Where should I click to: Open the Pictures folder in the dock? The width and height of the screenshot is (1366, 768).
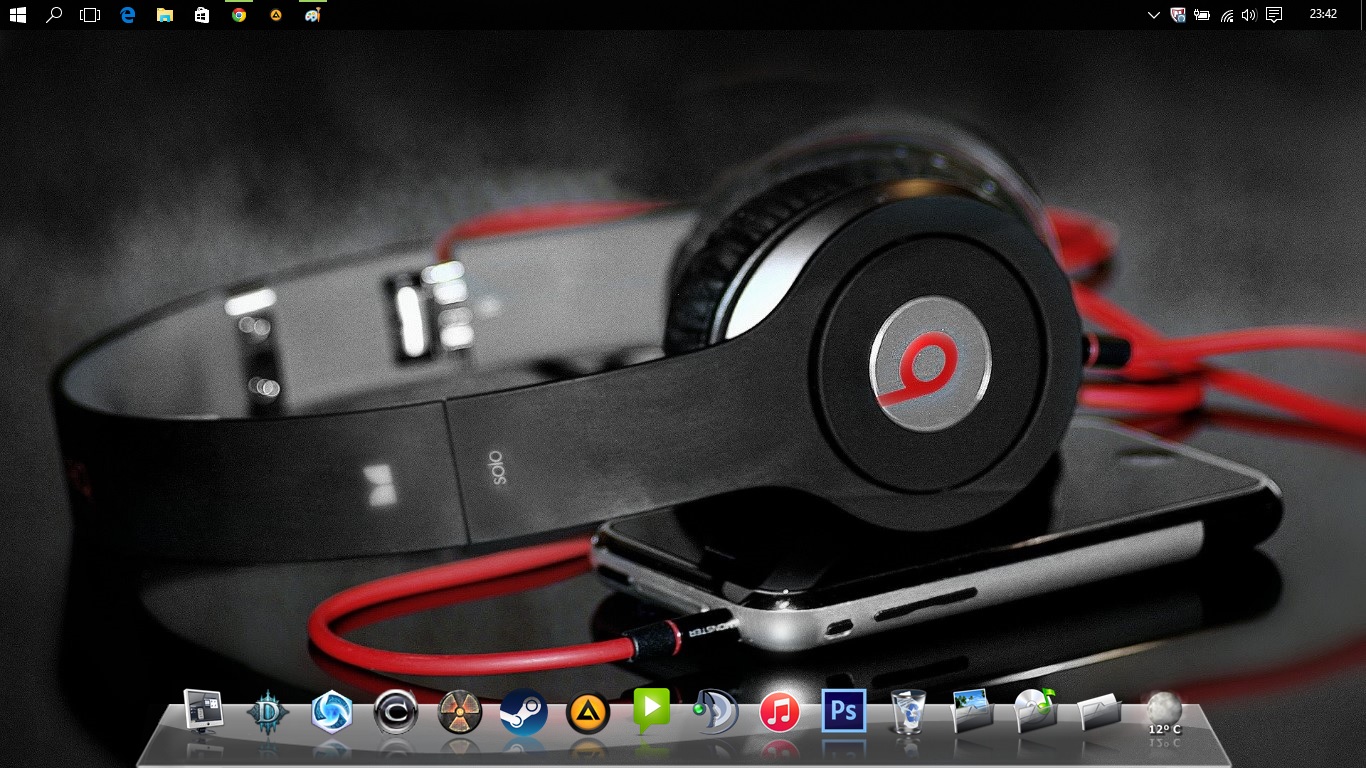[x=972, y=711]
